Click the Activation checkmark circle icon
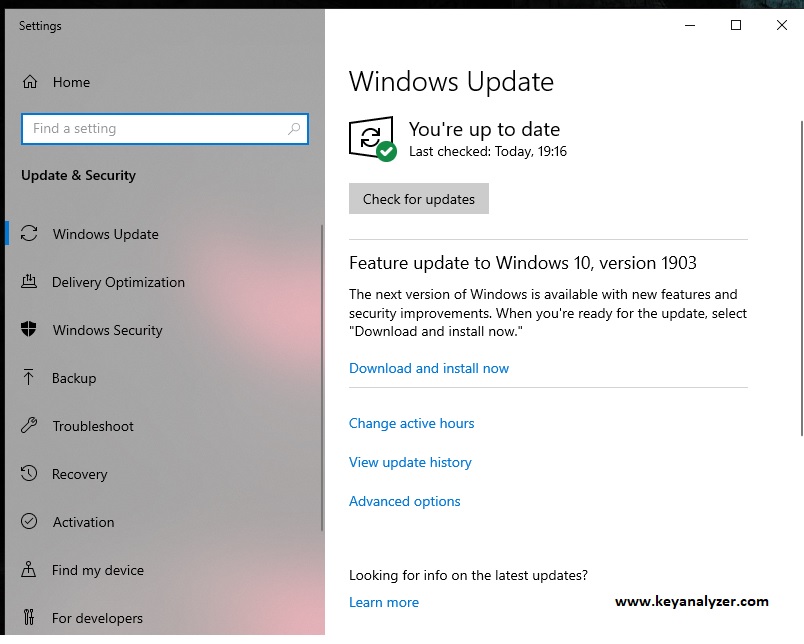Screen dimensions: 804x644 click(29, 521)
